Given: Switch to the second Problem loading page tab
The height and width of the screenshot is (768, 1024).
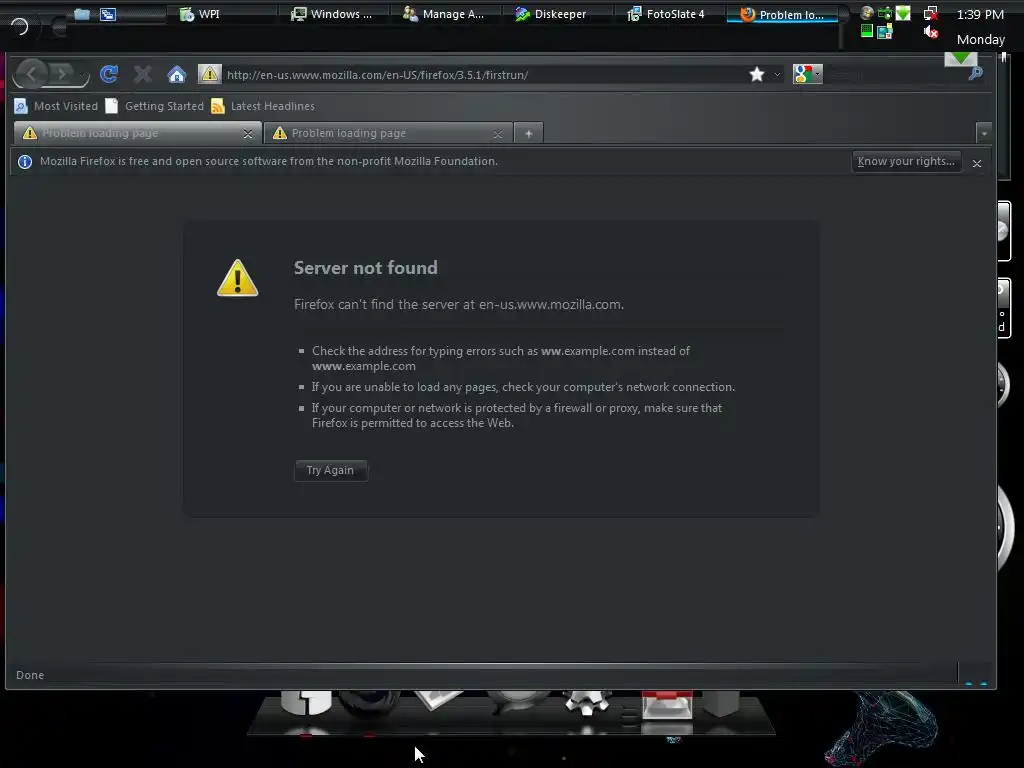Looking at the screenshot, I should 388,133.
